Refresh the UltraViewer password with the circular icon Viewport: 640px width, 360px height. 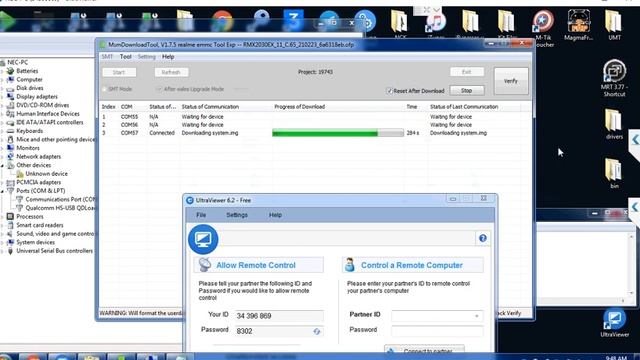(x=317, y=331)
